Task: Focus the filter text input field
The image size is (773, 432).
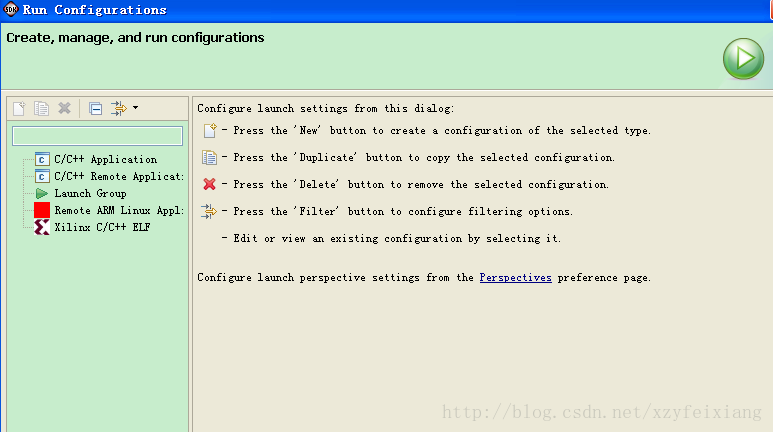Action: point(98,136)
